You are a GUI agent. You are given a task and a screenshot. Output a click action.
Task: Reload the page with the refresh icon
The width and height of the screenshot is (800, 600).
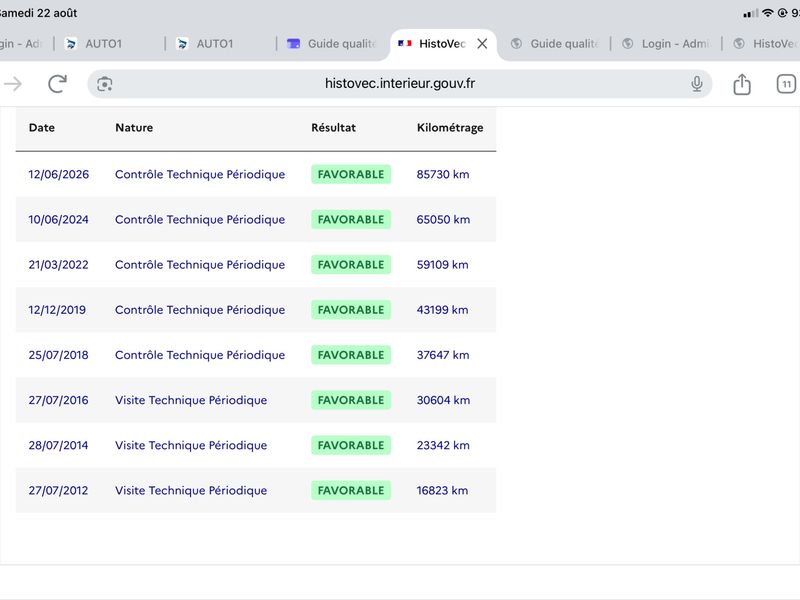[x=57, y=84]
